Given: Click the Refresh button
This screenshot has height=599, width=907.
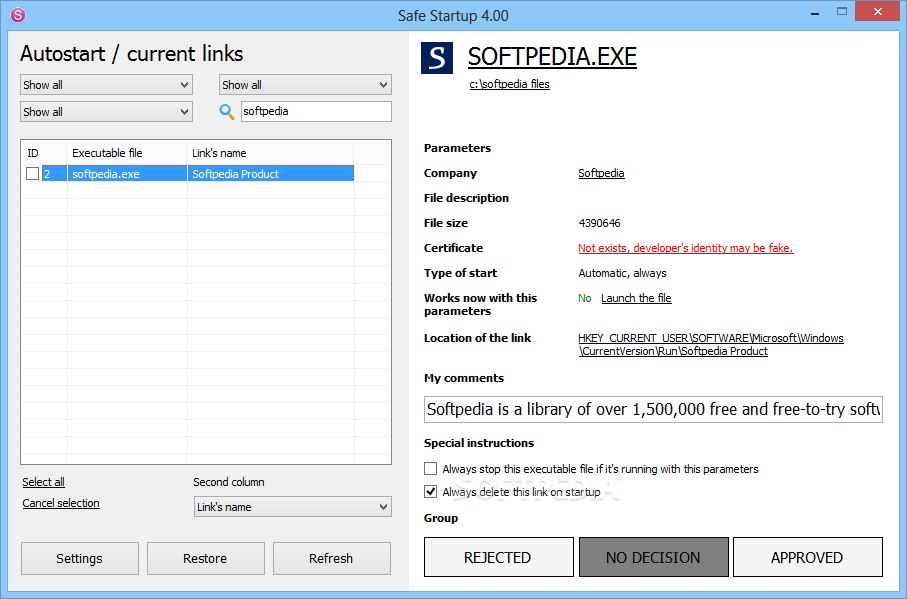Looking at the screenshot, I should coord(331,559).
